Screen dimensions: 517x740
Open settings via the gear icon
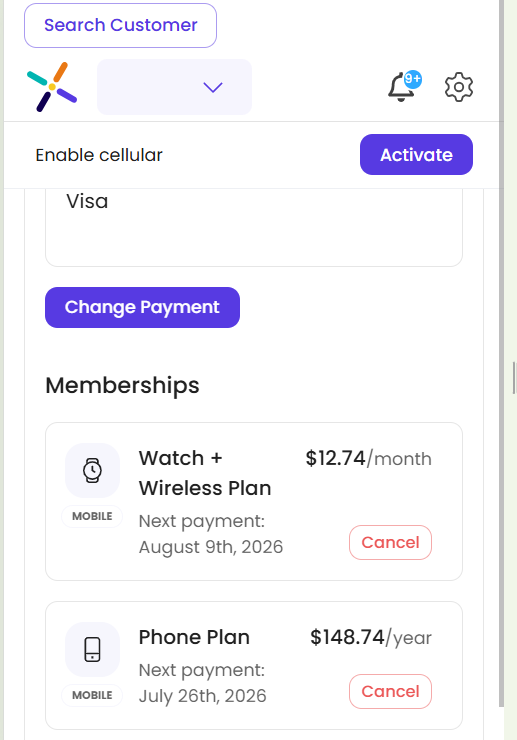pyautogui.click(x=458, y=87)
